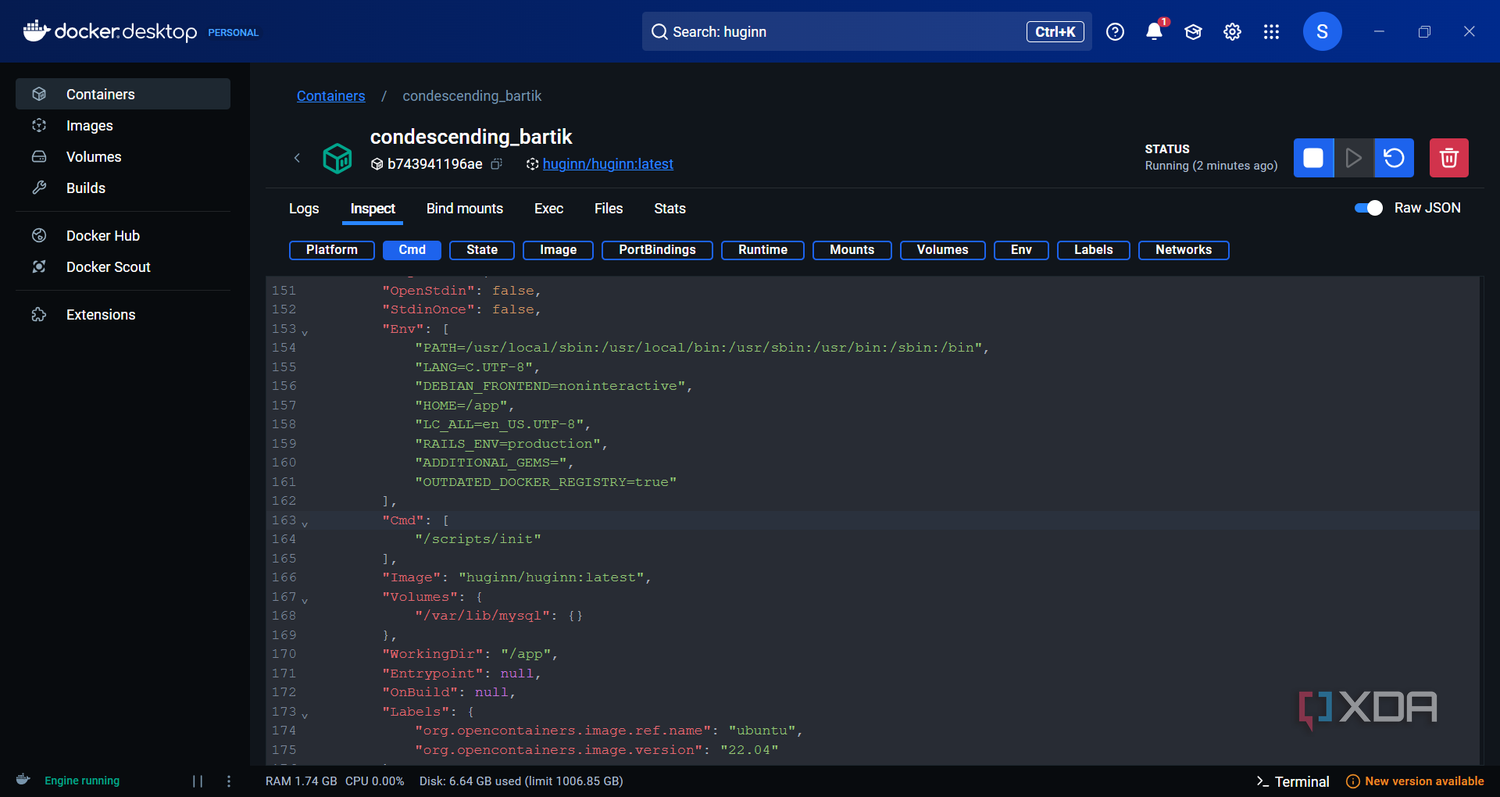The height and width of the screenshot is (797, 1500).
Task: Click the "OUTDATED_DOCKER_REGISTRY=true" line
Action: pos(546,483)
